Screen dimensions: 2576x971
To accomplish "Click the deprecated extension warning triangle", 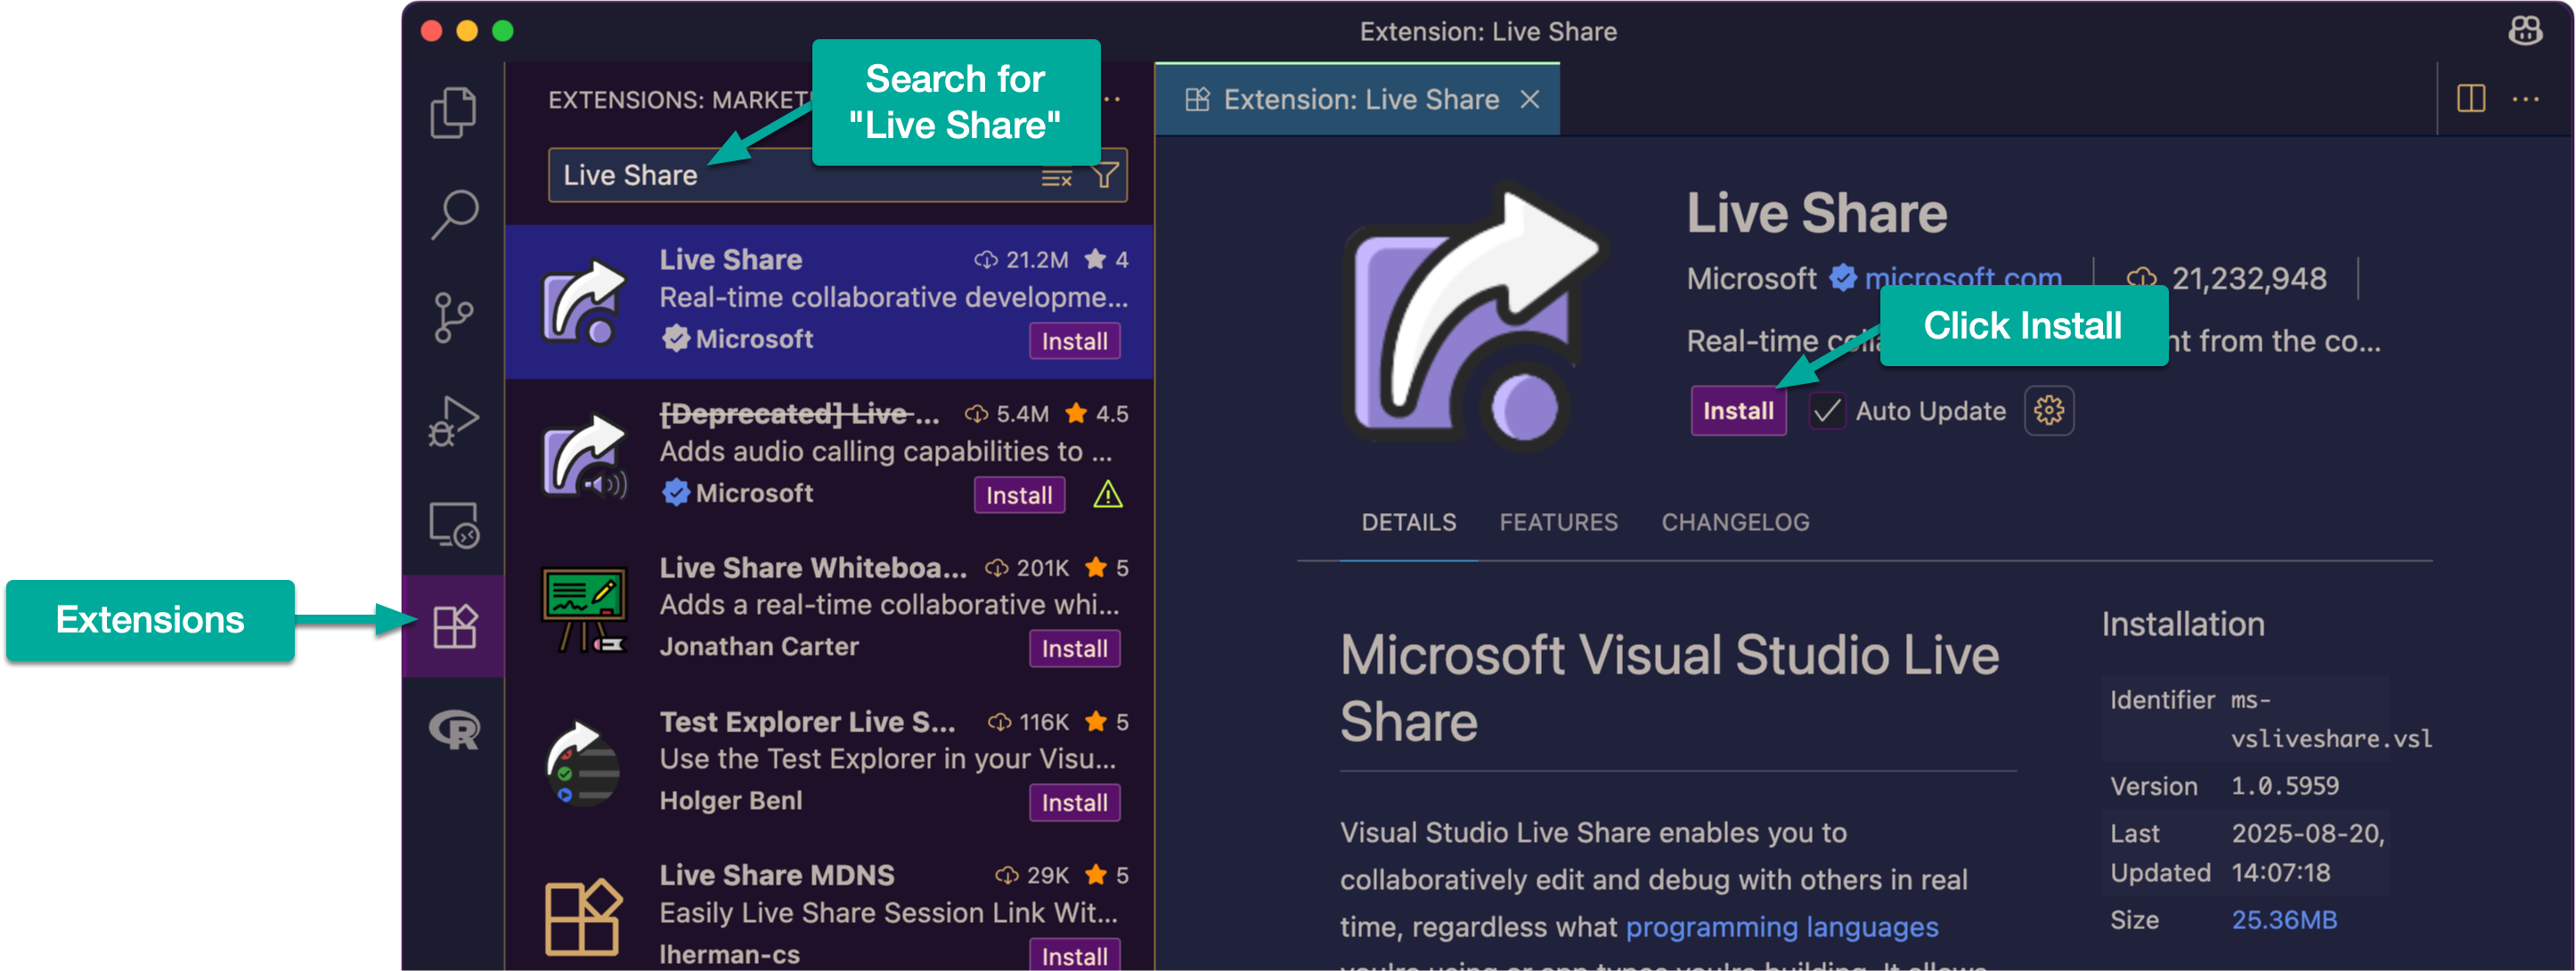I will point(1108,495).
